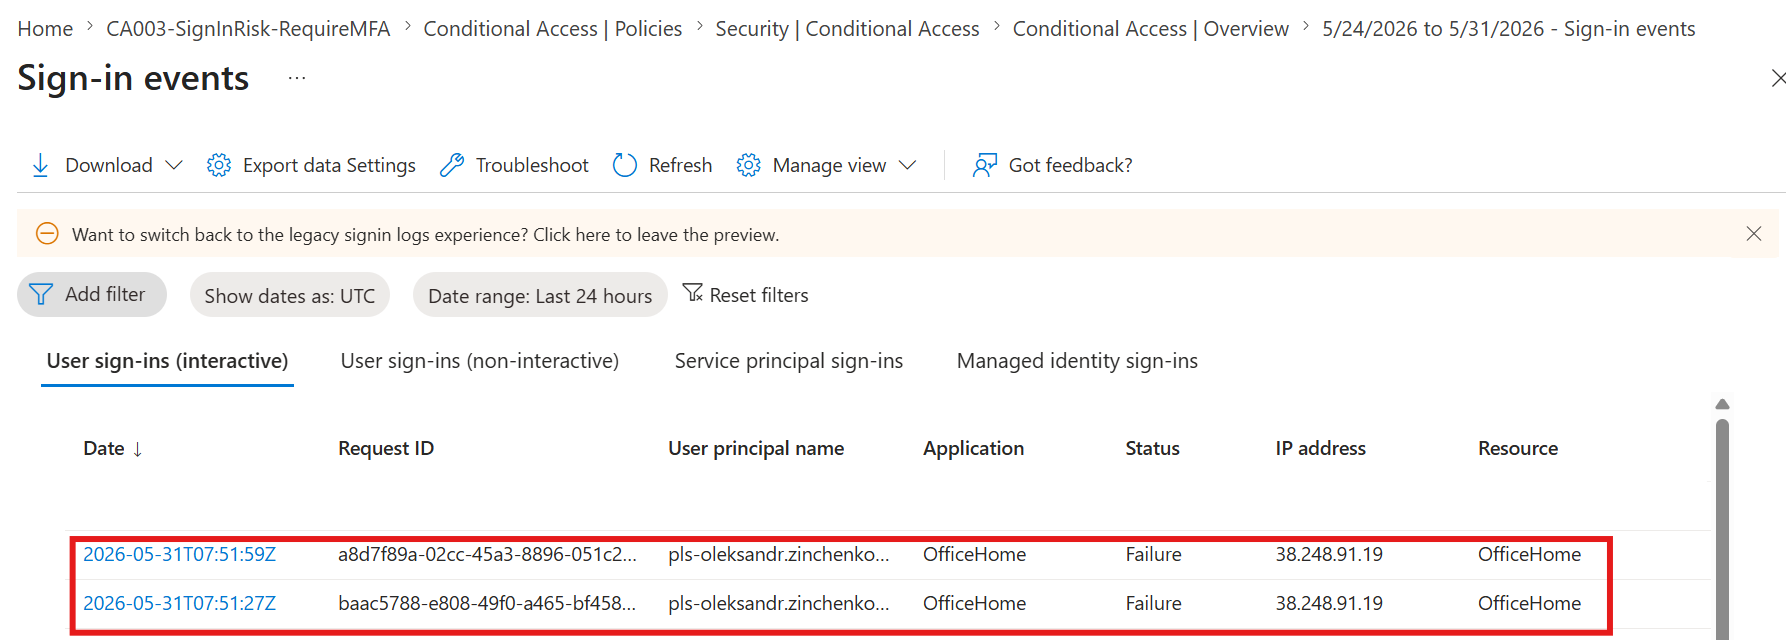The height and width of the screenshot is (640, 1786).
Task: Click the Manage view gear icon
Action: tap(749, 165)
